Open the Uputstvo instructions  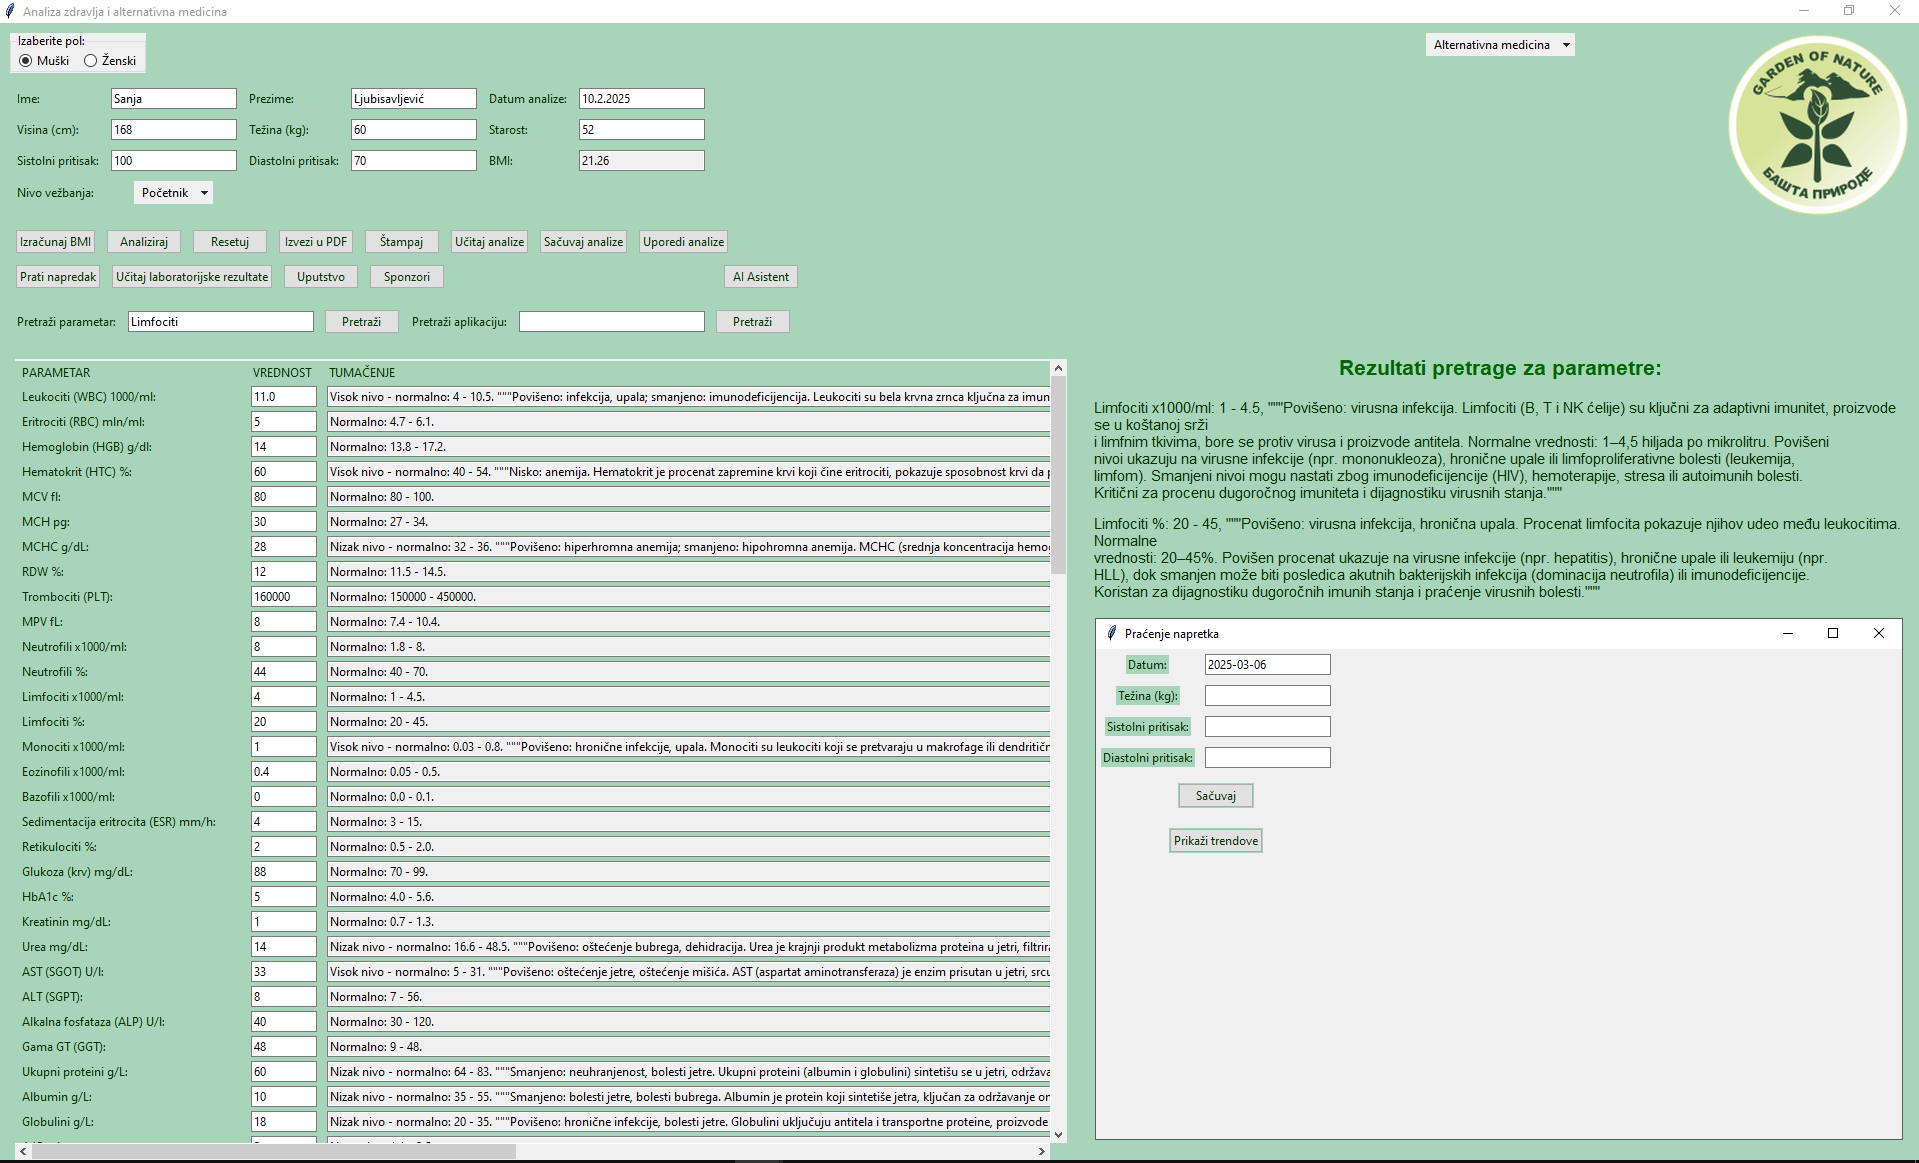[x=321, y=277]
